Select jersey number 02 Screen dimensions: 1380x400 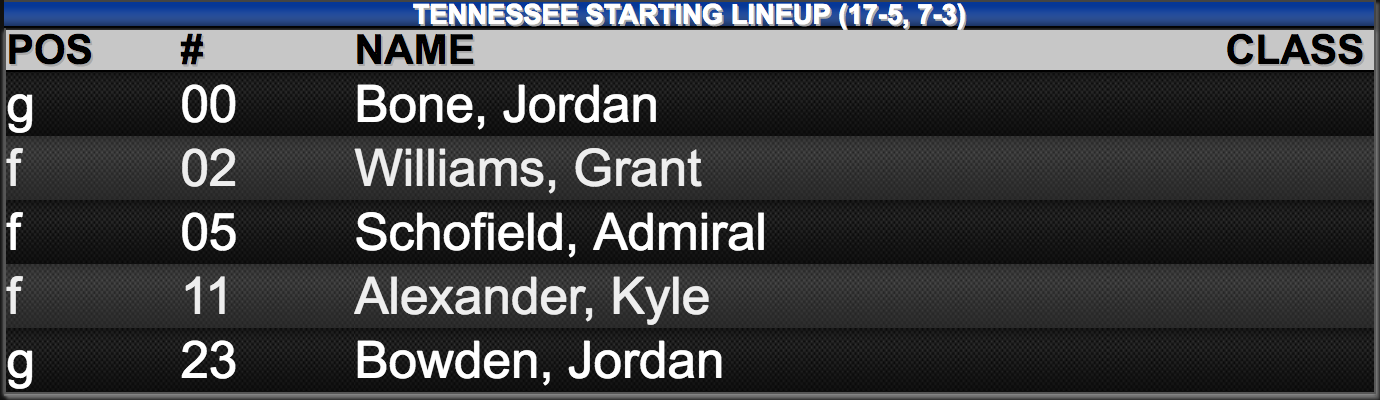(208, 169)
